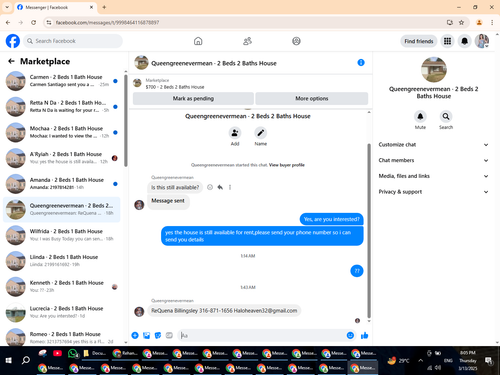Image resolution: width=500 pixels, height=375 pixels.
Task: Bookmark this page star icon
Action: pos(461,22)
